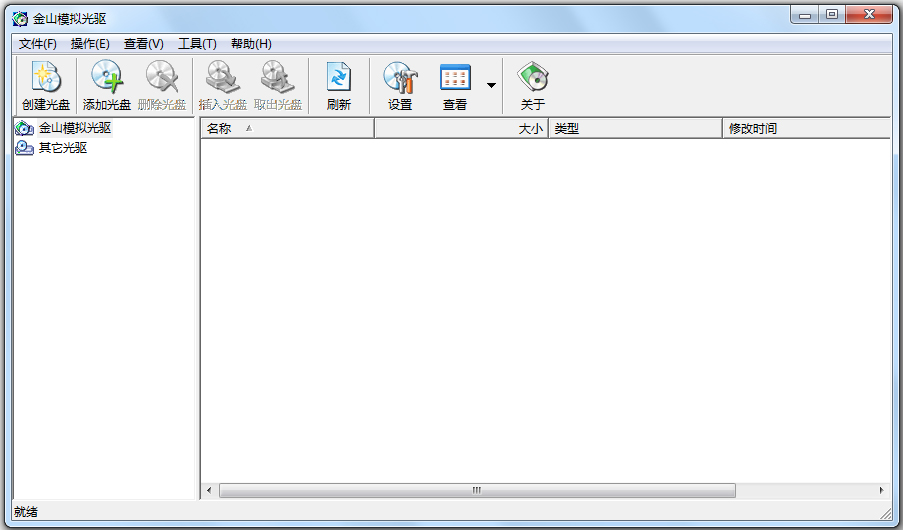Open the 关于 (About) toolbar icon
903x530 pixels.
point(533,85)
